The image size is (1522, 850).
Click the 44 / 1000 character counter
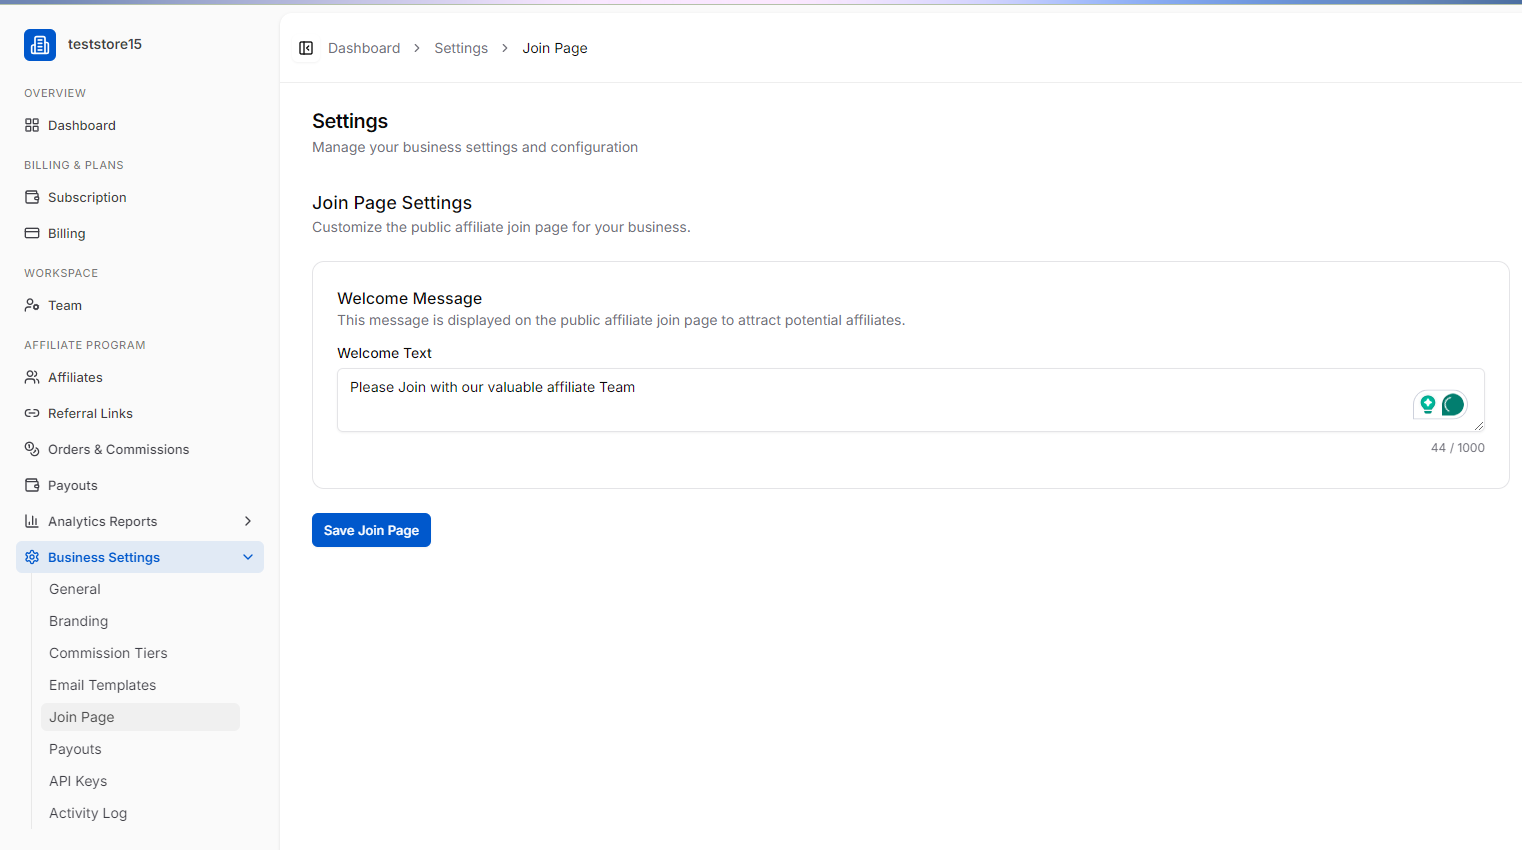click(x=1457, y=448)
